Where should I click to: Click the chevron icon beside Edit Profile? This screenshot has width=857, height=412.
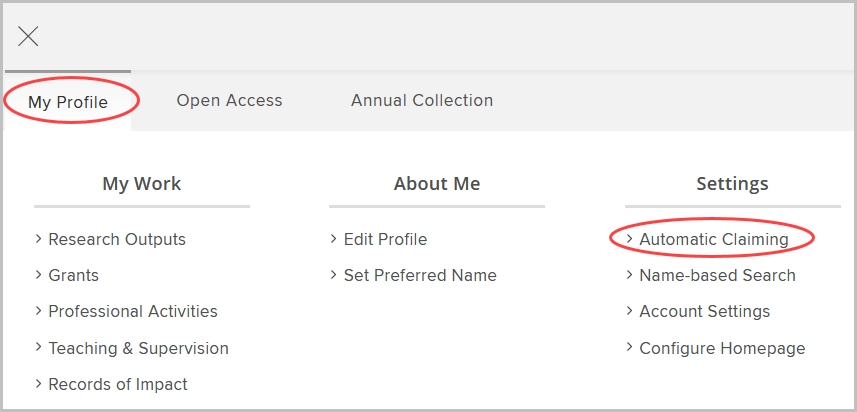tap(333, 240)
